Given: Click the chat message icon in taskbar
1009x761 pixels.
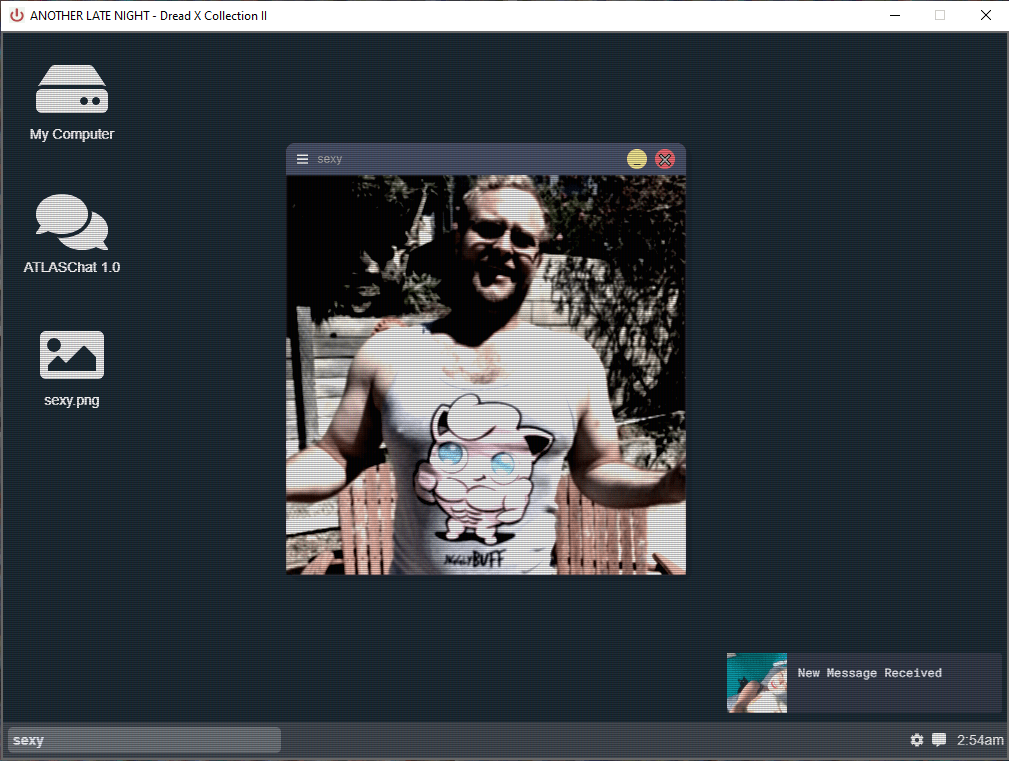Looking at the screenshot, I should point(939,740).
